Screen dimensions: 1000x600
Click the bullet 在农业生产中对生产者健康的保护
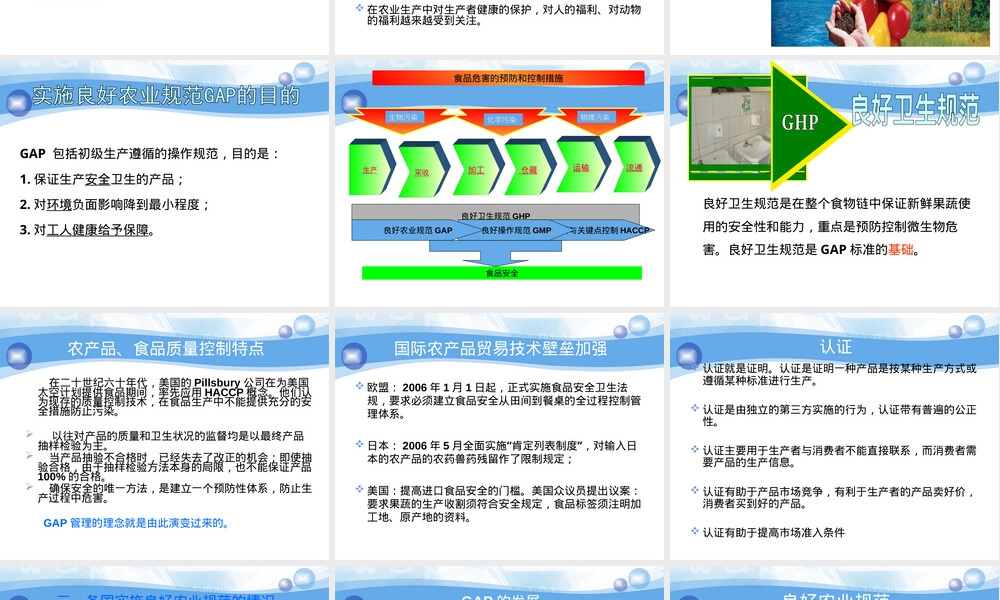(x=504, y=15)
